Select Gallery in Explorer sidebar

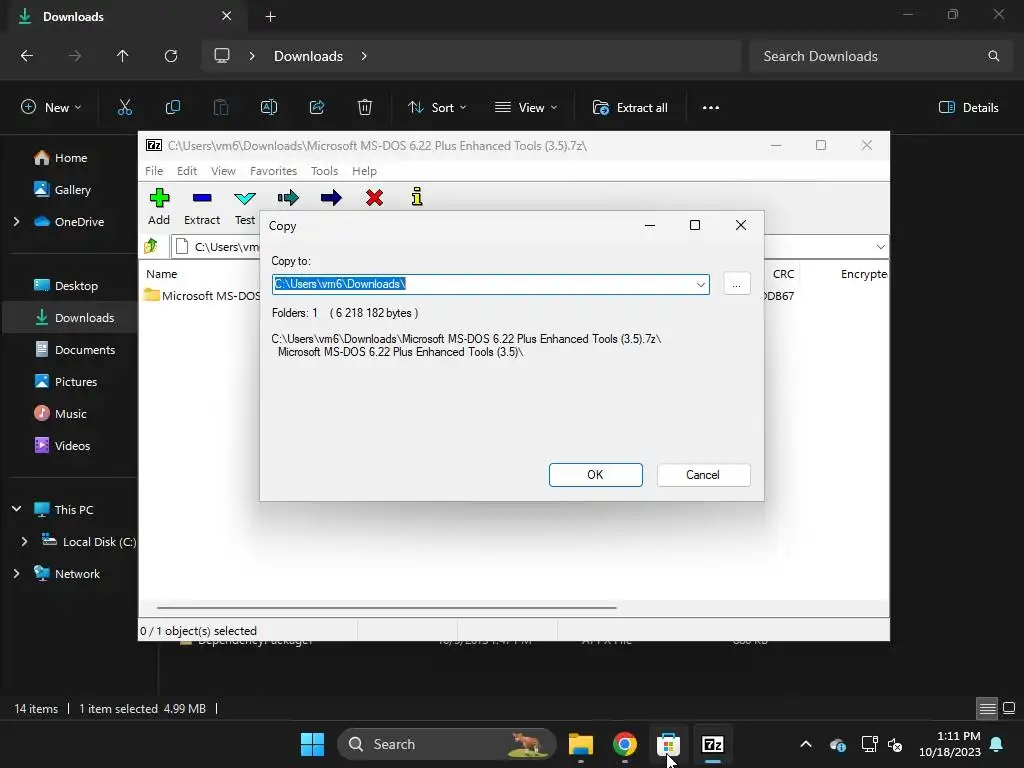tap(72, 190)
